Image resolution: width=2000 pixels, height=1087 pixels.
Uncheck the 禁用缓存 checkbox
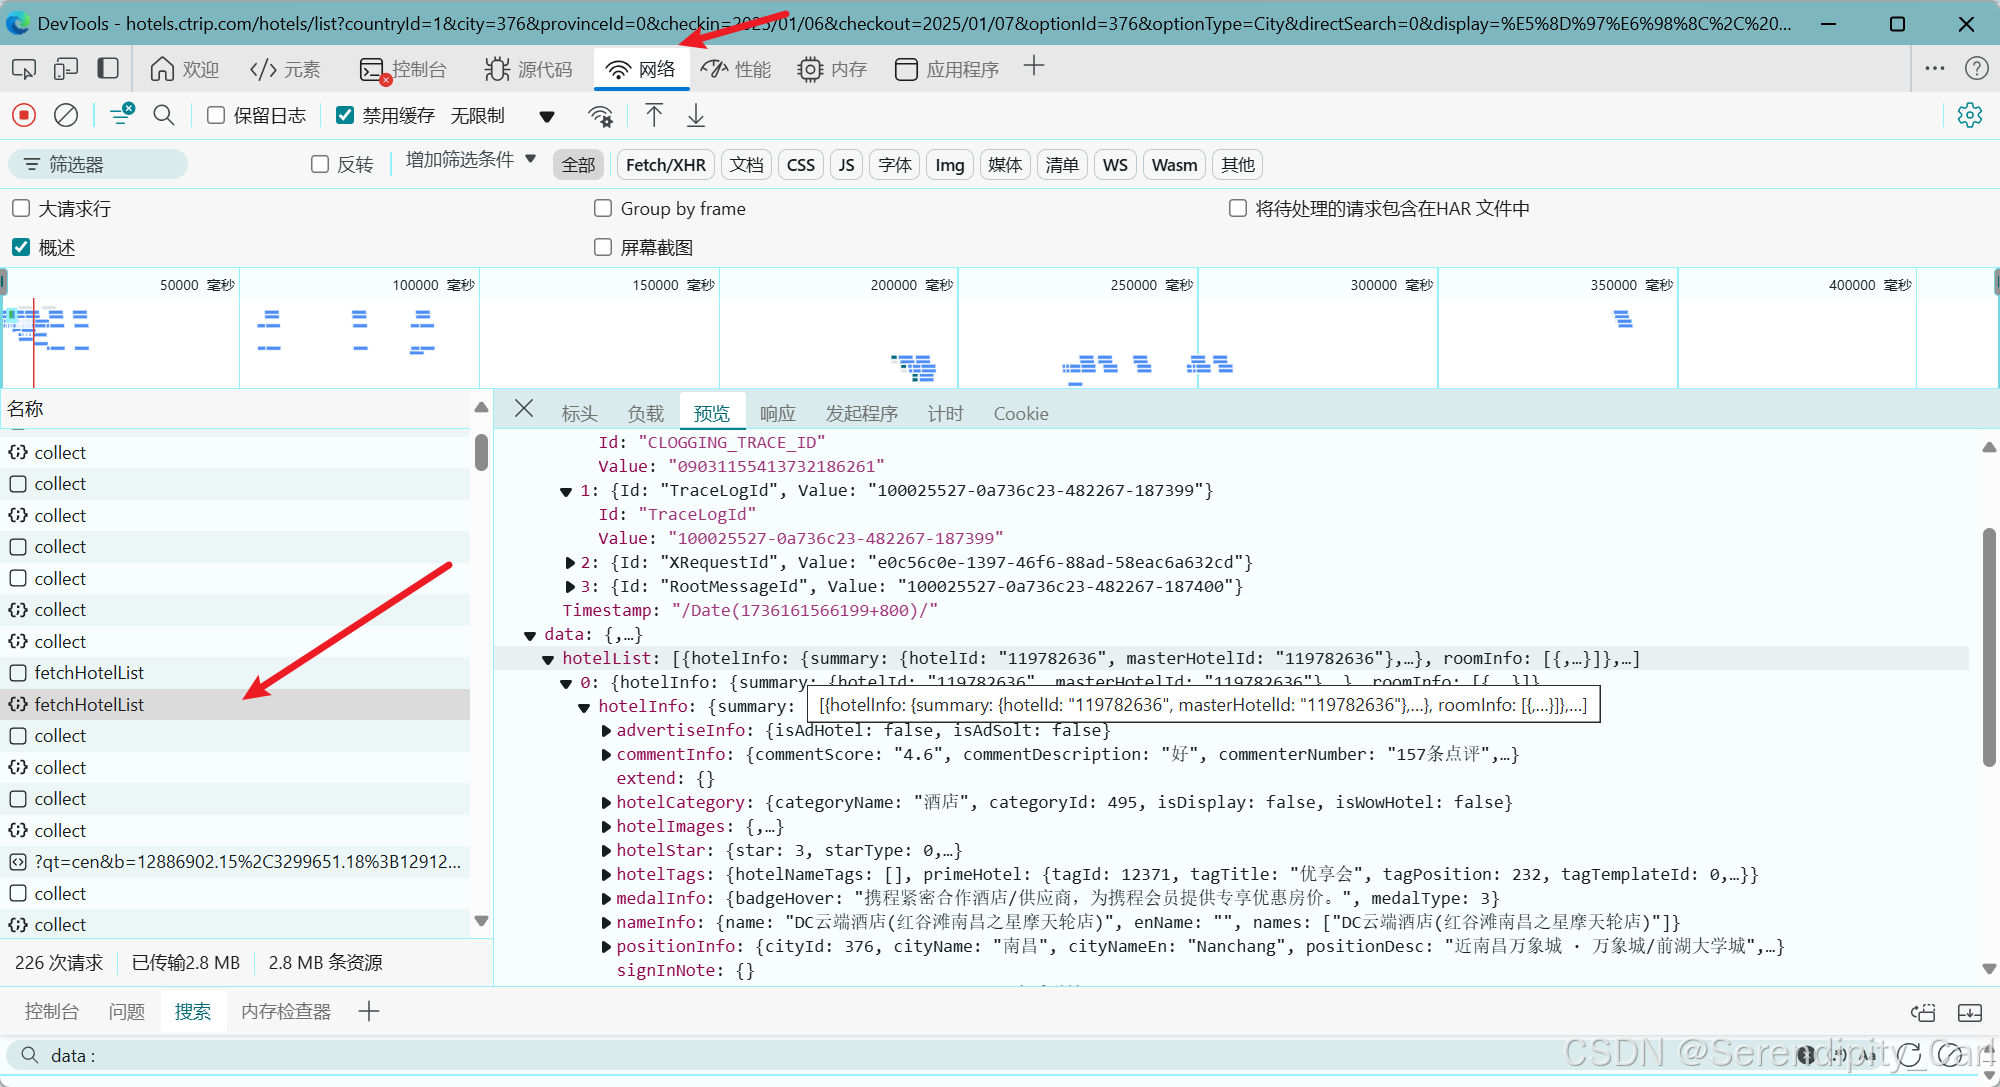click(x=345, y=115)
